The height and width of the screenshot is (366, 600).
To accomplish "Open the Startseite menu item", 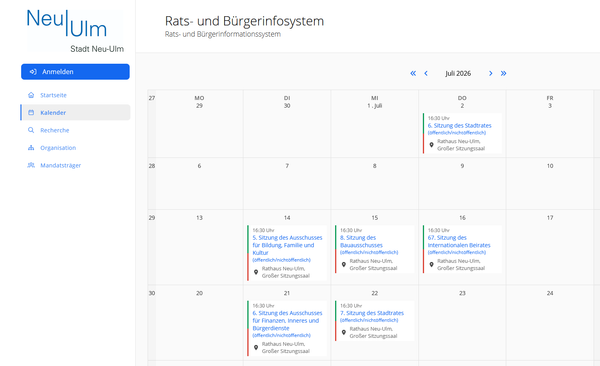I will (53, 95).
